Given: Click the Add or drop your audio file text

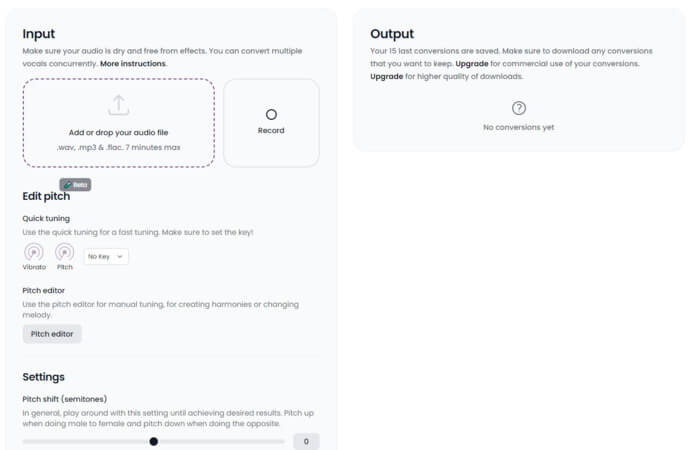Looking at the screenshot, I should pos(118,132).
